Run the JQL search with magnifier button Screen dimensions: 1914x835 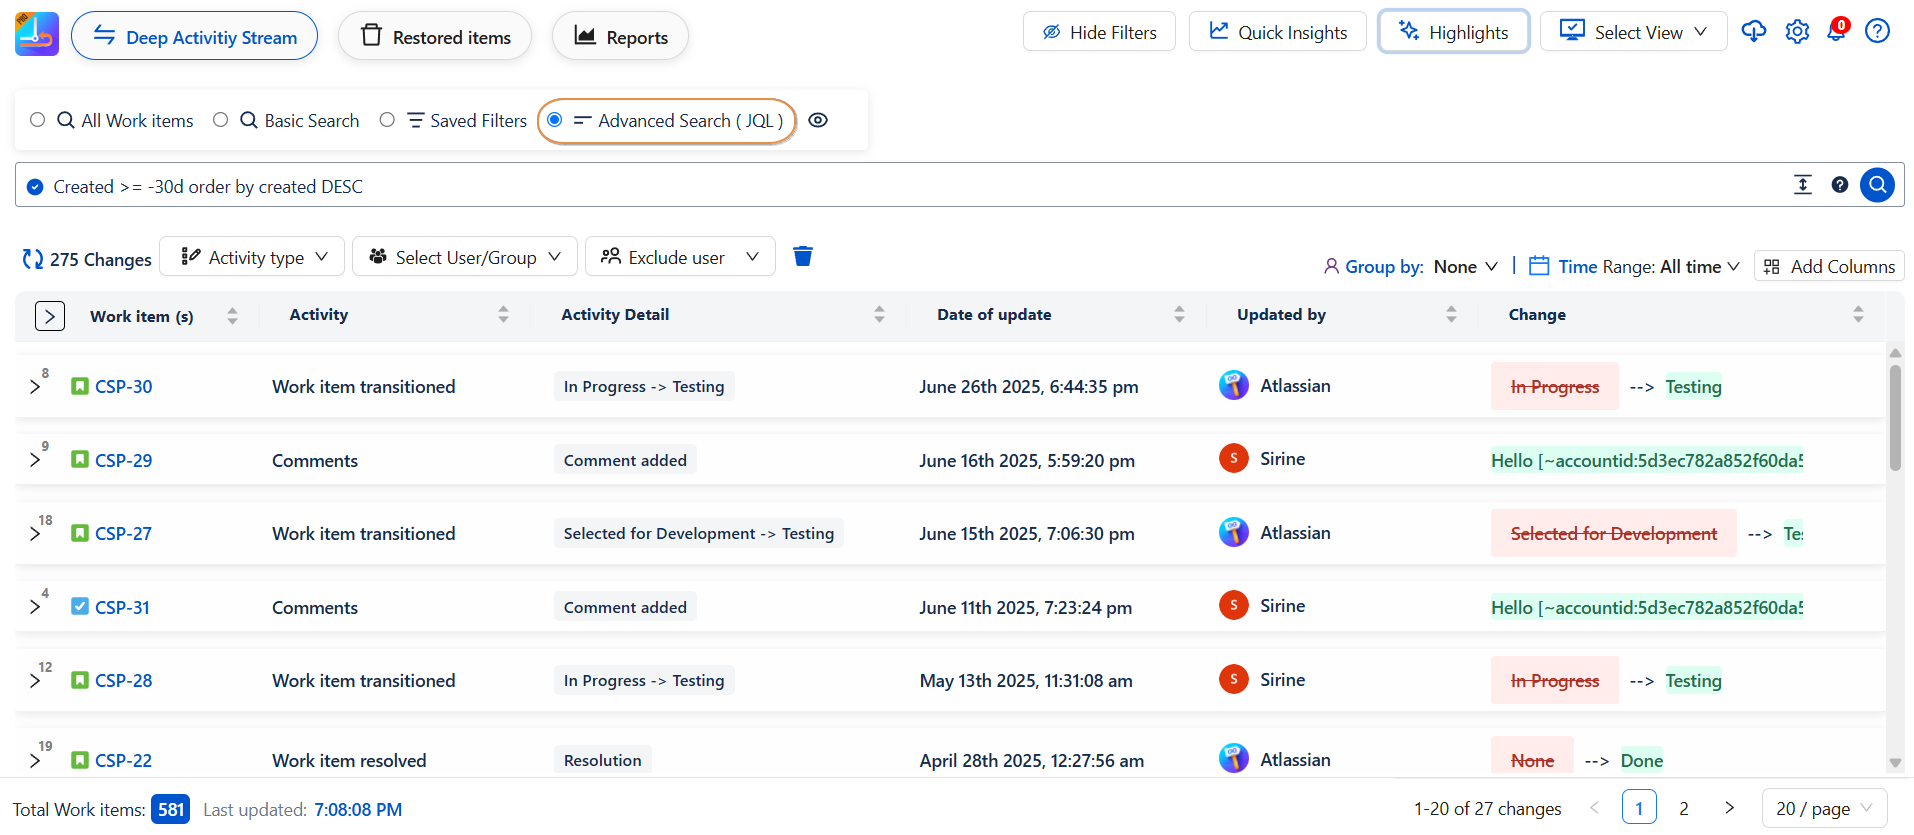[1877, 185]
